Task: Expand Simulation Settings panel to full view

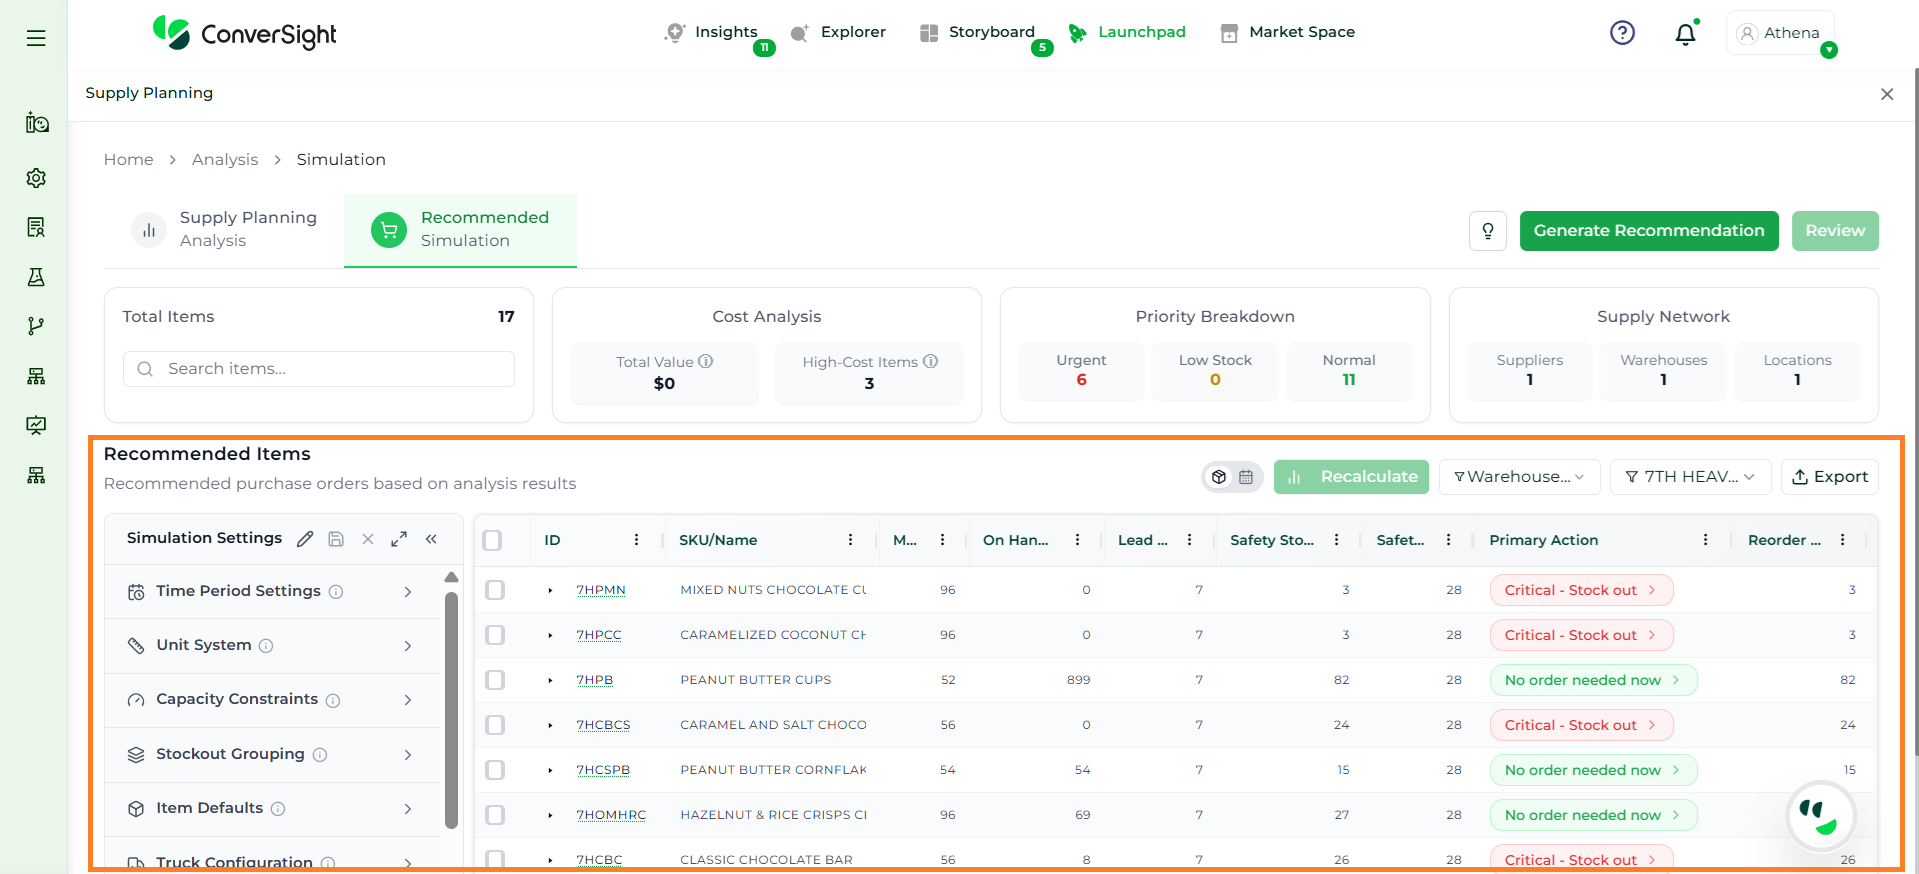Action: click(399, 539)
